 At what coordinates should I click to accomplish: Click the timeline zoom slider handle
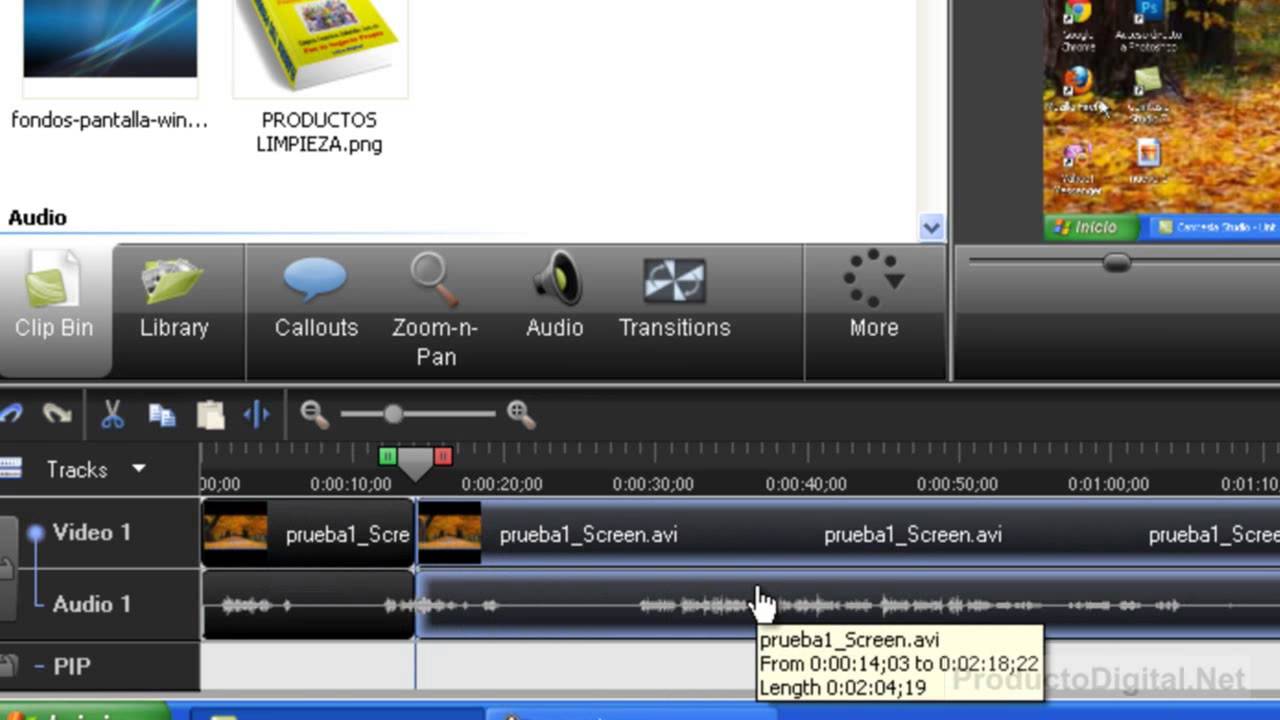tap(393, 414)
